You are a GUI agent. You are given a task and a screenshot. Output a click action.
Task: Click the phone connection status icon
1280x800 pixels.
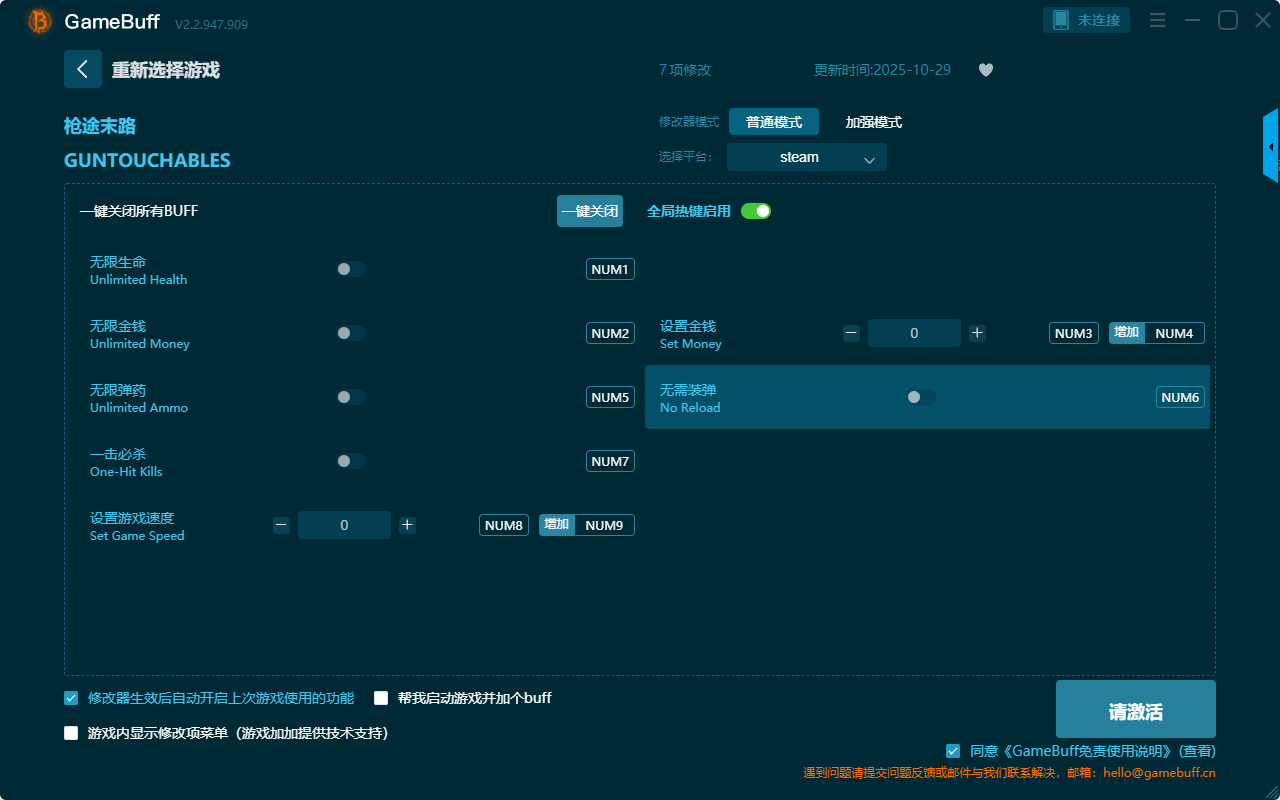click(x=1061, y=20)
